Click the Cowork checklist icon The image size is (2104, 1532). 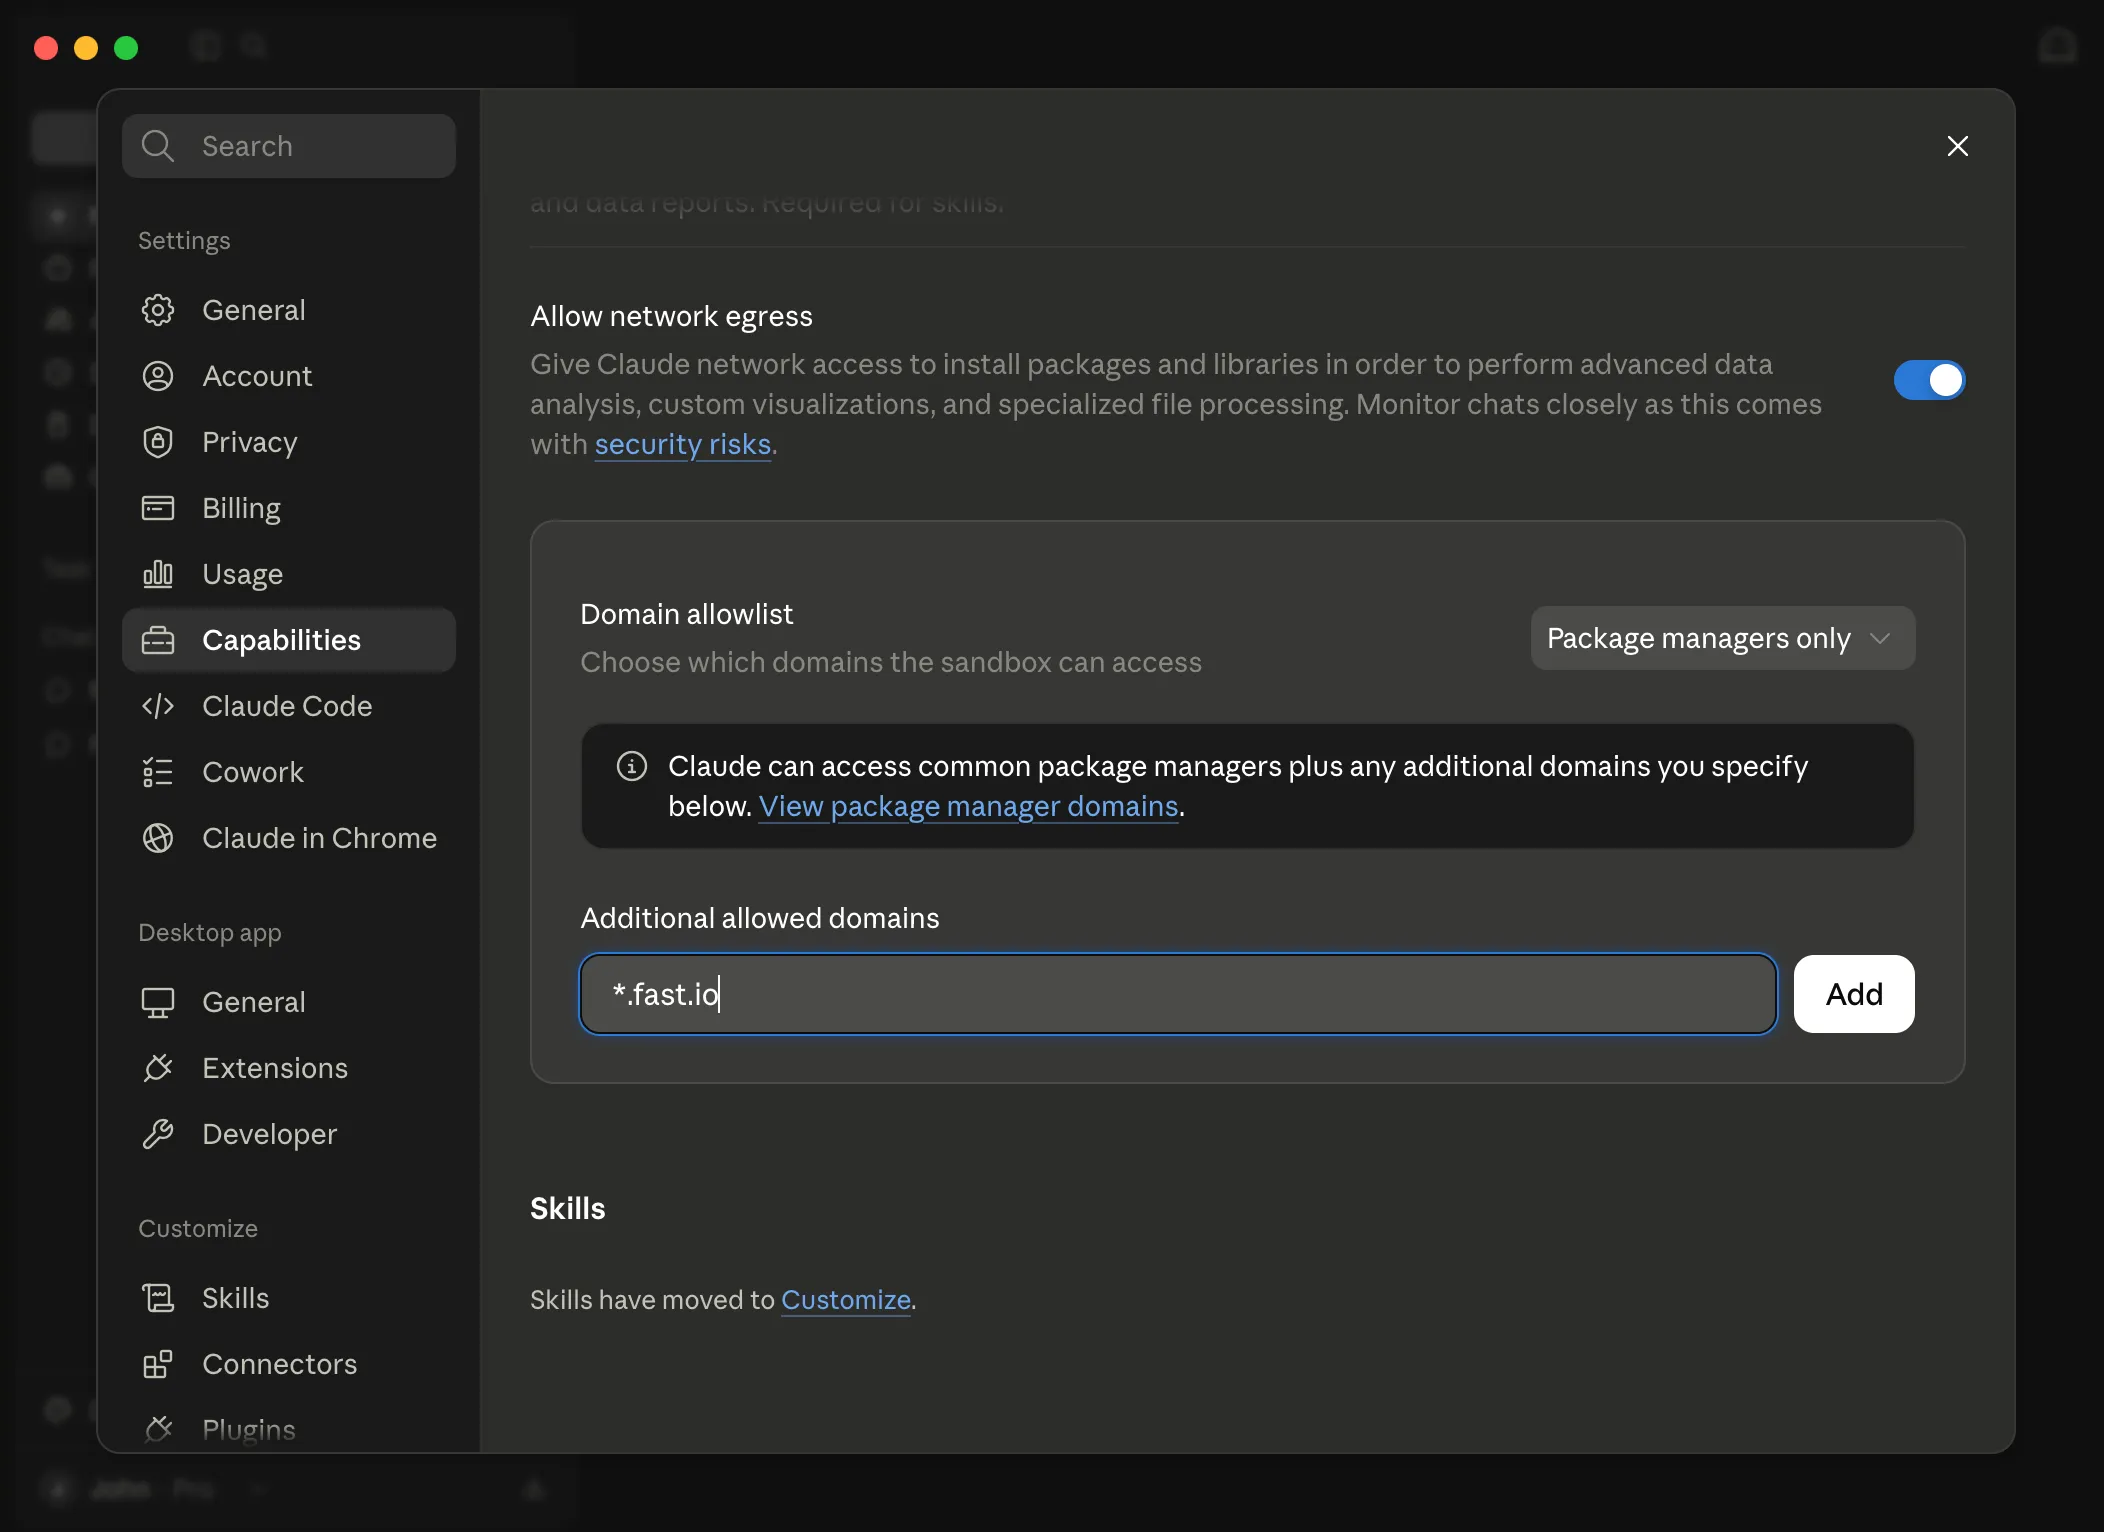point(158,772)
